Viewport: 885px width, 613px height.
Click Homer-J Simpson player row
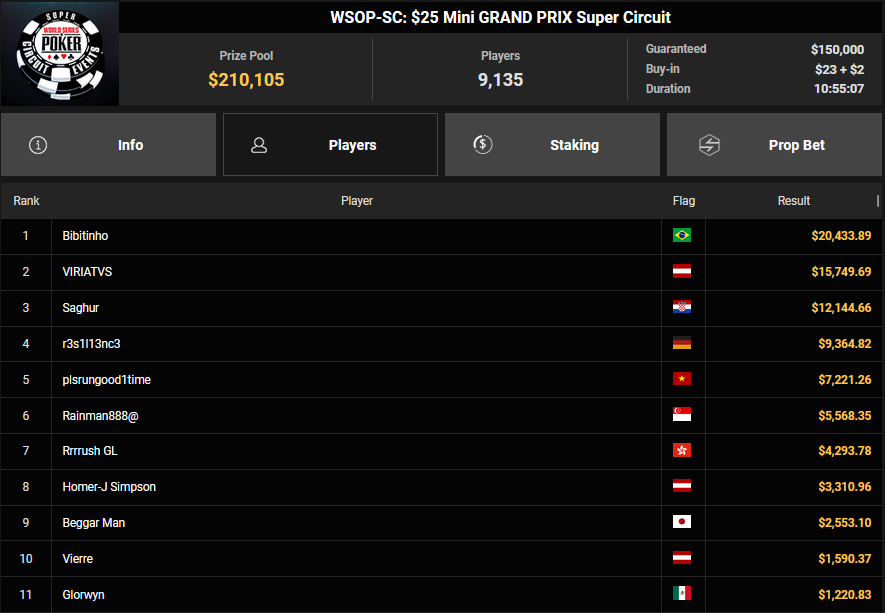tap(109, 487)
